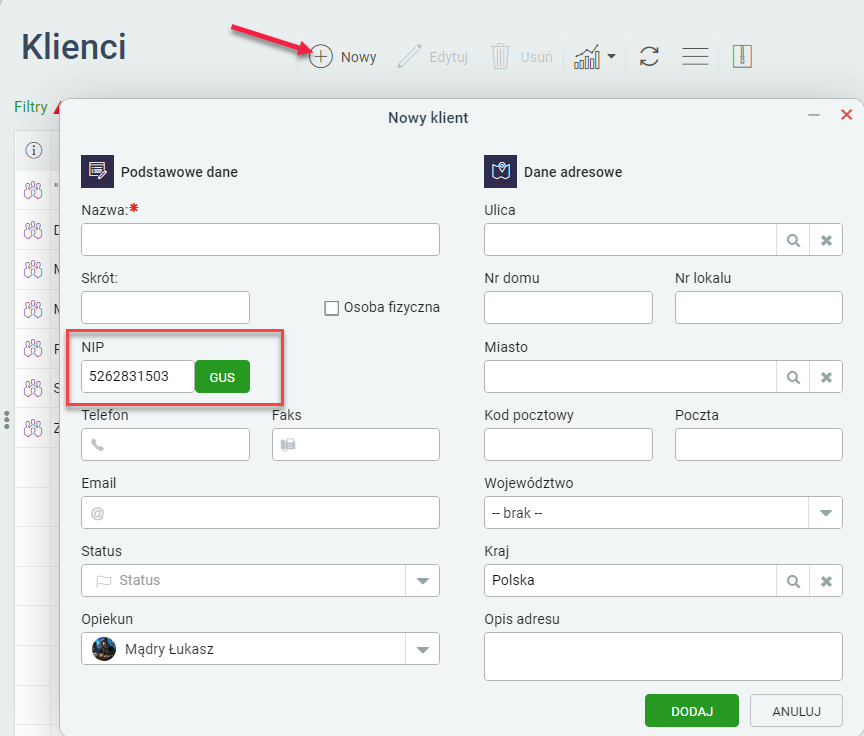
Task: Click the green GUS button
Action: click(222, 377)
